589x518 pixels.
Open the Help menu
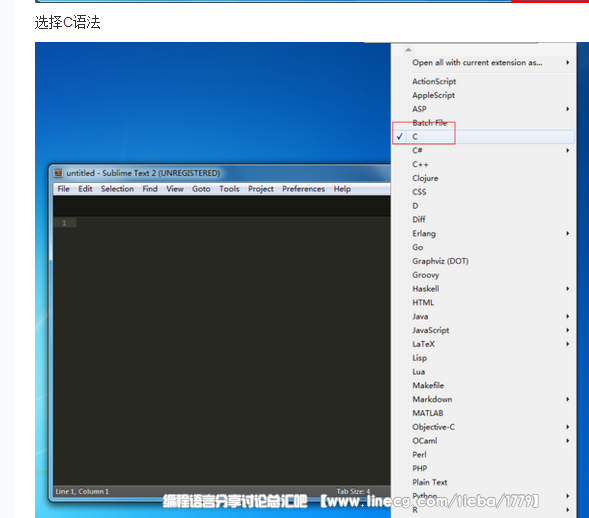(x=342, y=189)
